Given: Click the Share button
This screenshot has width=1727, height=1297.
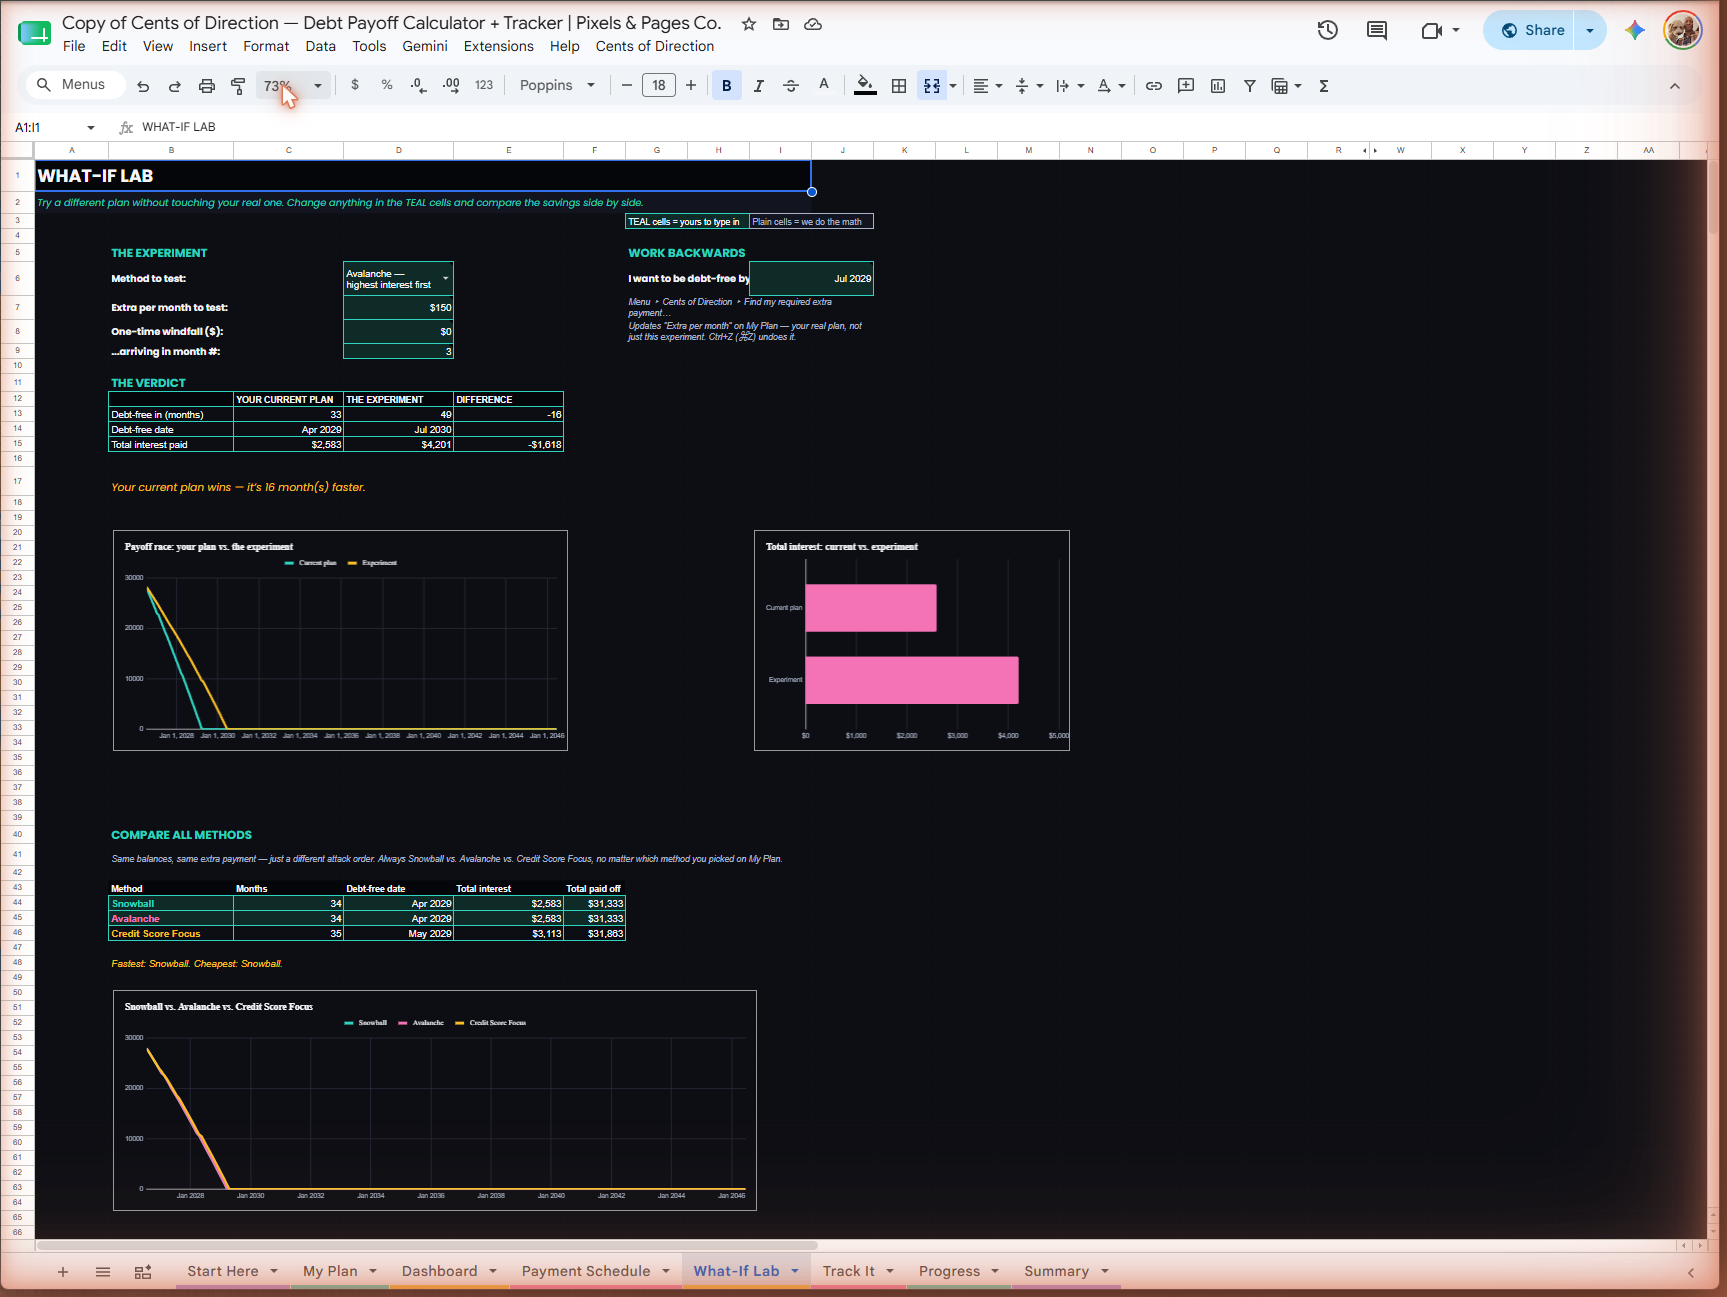Looking at the screenshot, I should pos(1532,30).
